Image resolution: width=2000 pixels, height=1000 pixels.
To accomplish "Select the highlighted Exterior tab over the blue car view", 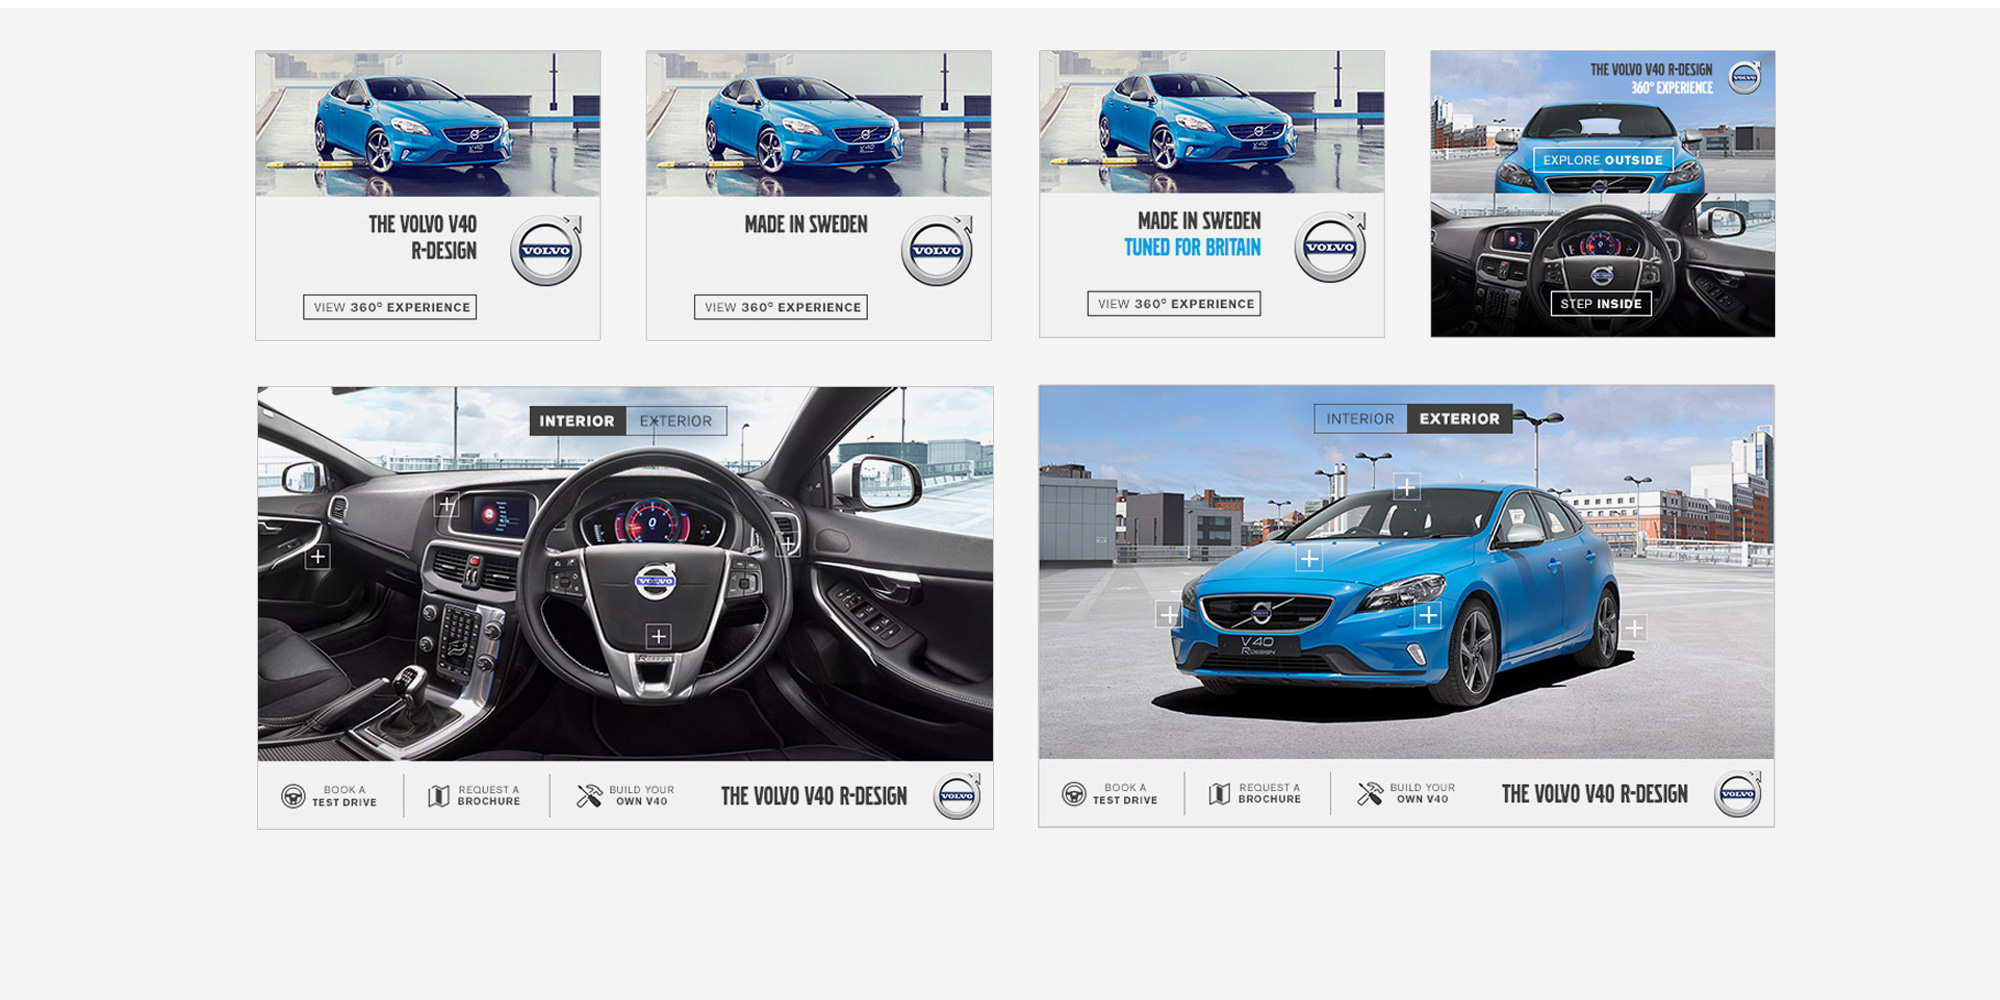I will point(1459,419).
